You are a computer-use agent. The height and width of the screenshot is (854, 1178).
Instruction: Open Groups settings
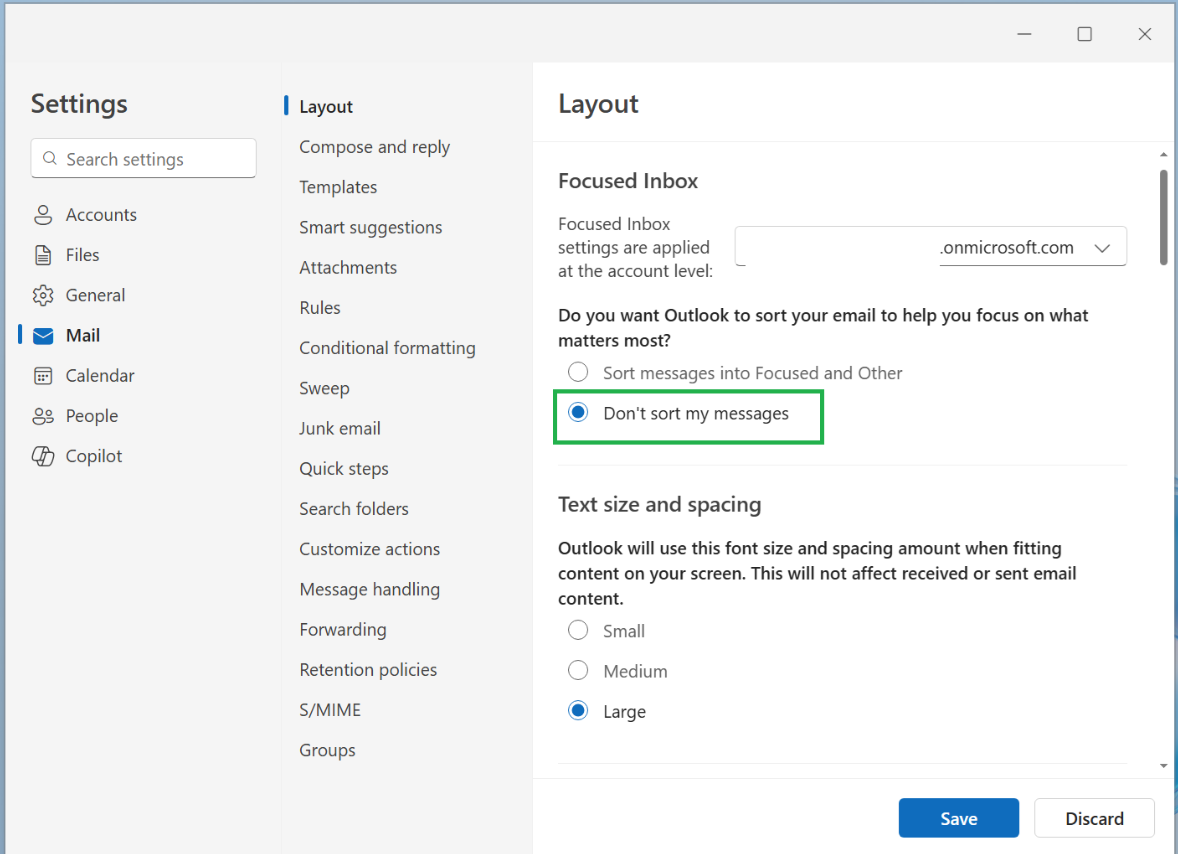(x=327, y=750)
